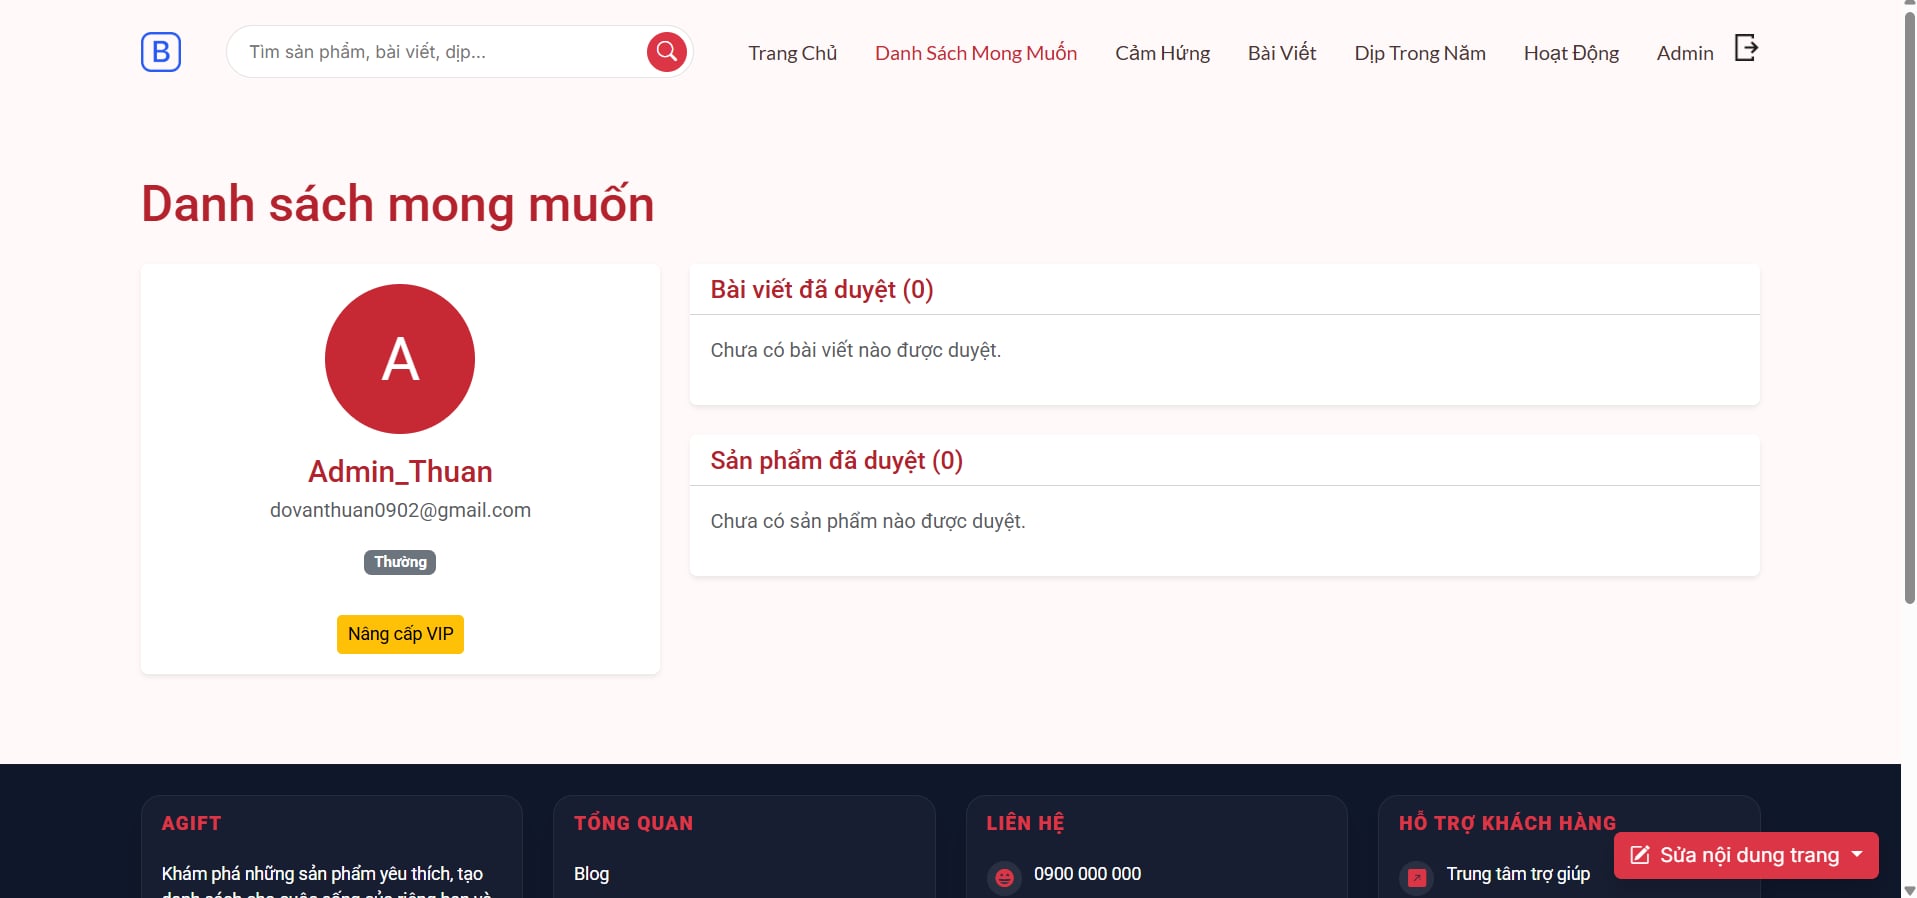The width and height of the screenshot is (1917, 898).
Task: Click the edit pencil icon in Sửa nội dung trang
Action: tap(1640, 855)
